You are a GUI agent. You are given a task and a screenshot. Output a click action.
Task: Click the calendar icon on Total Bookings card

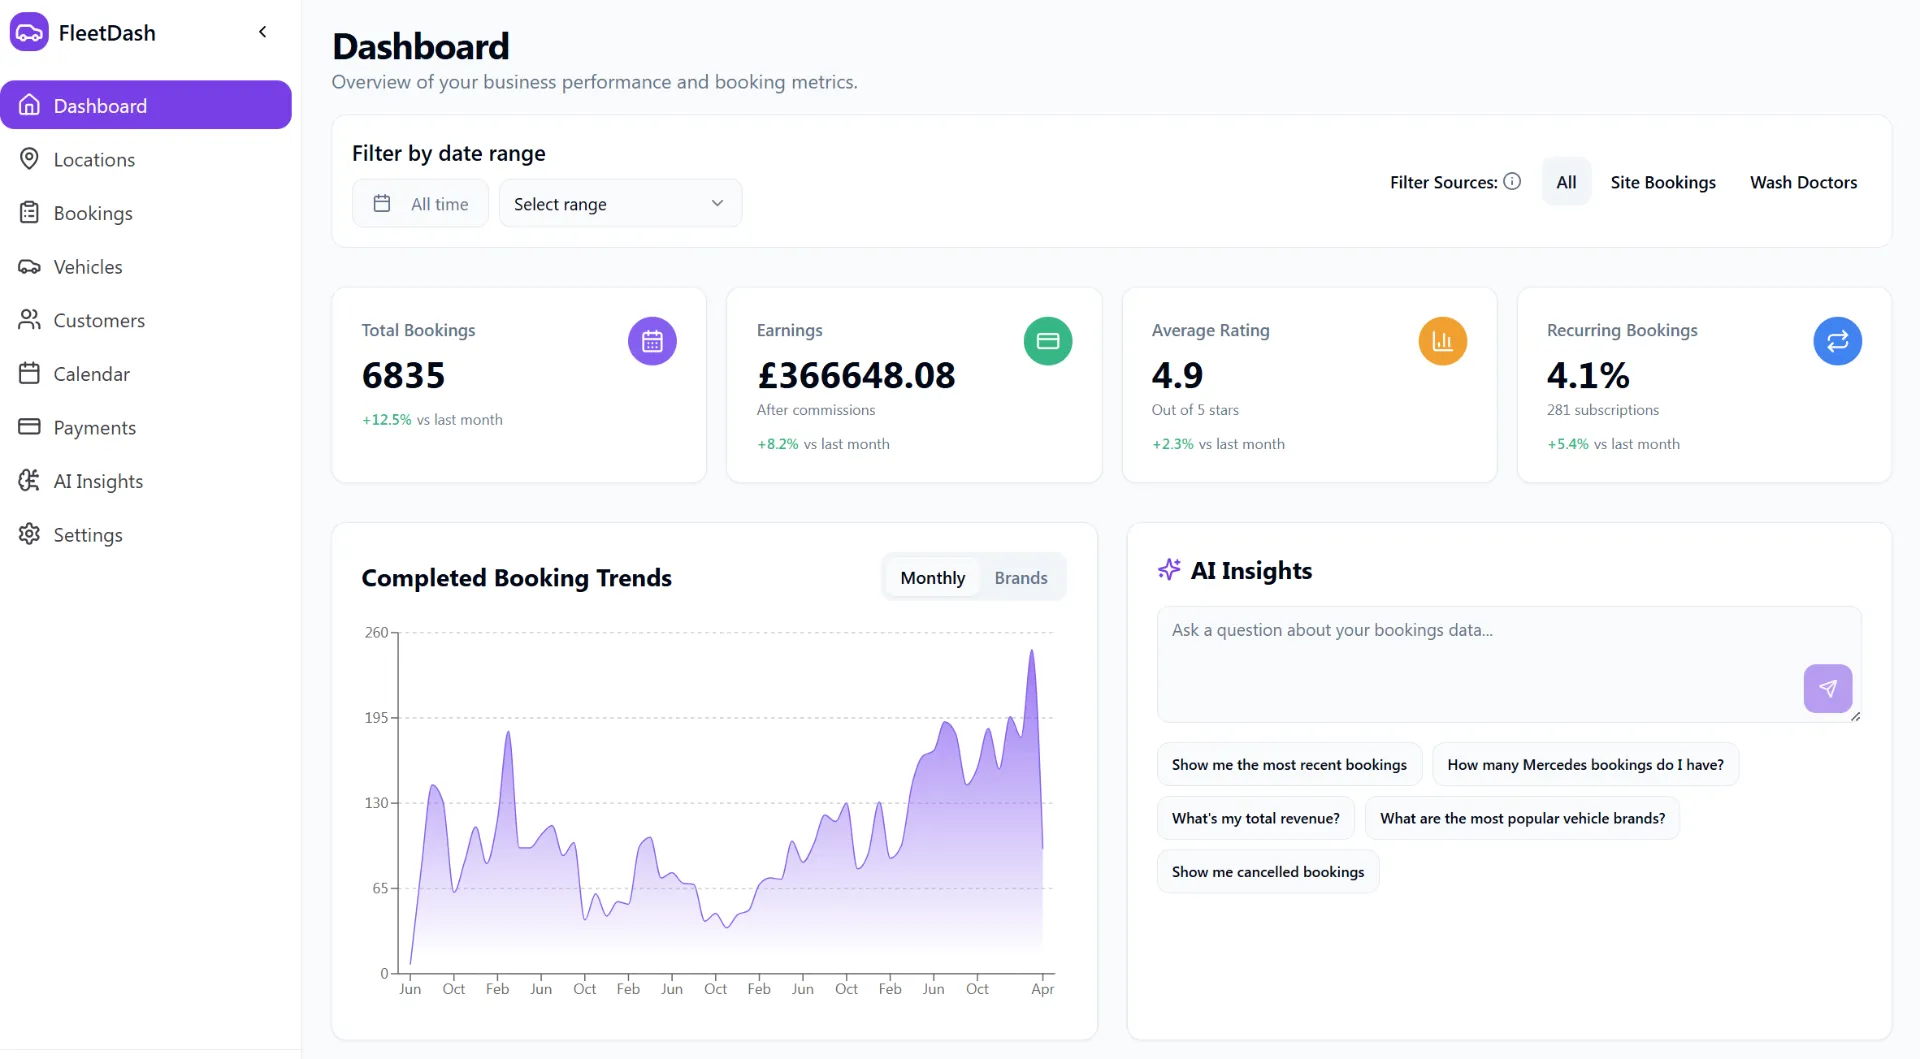[651, 340]
